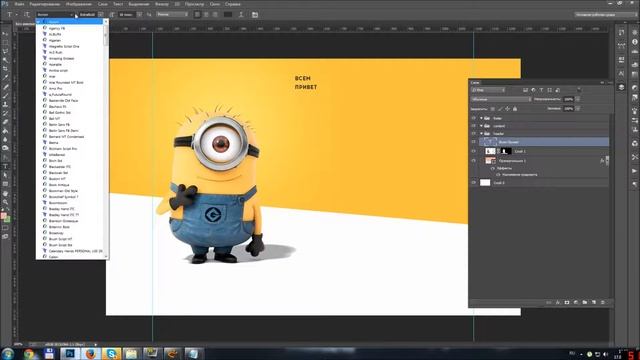The width and height of the screenshot is (640, 360).
Task: Click the text color swatch in options bar
Action: 228,15
